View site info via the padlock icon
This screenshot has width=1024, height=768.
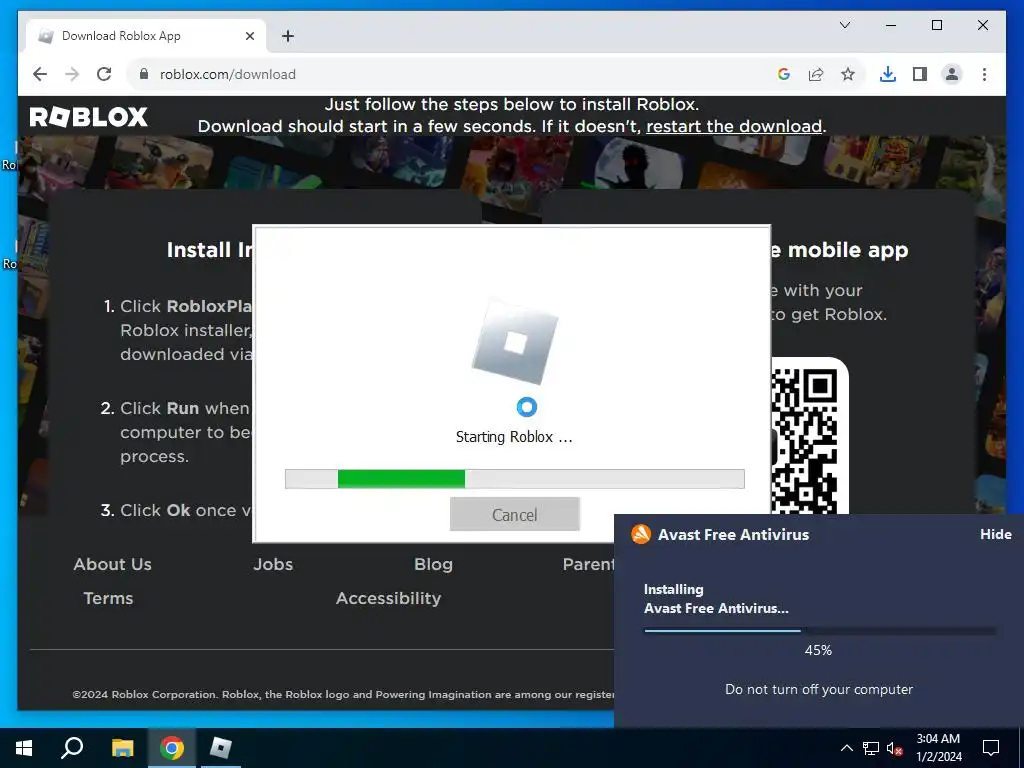point(144,74)
